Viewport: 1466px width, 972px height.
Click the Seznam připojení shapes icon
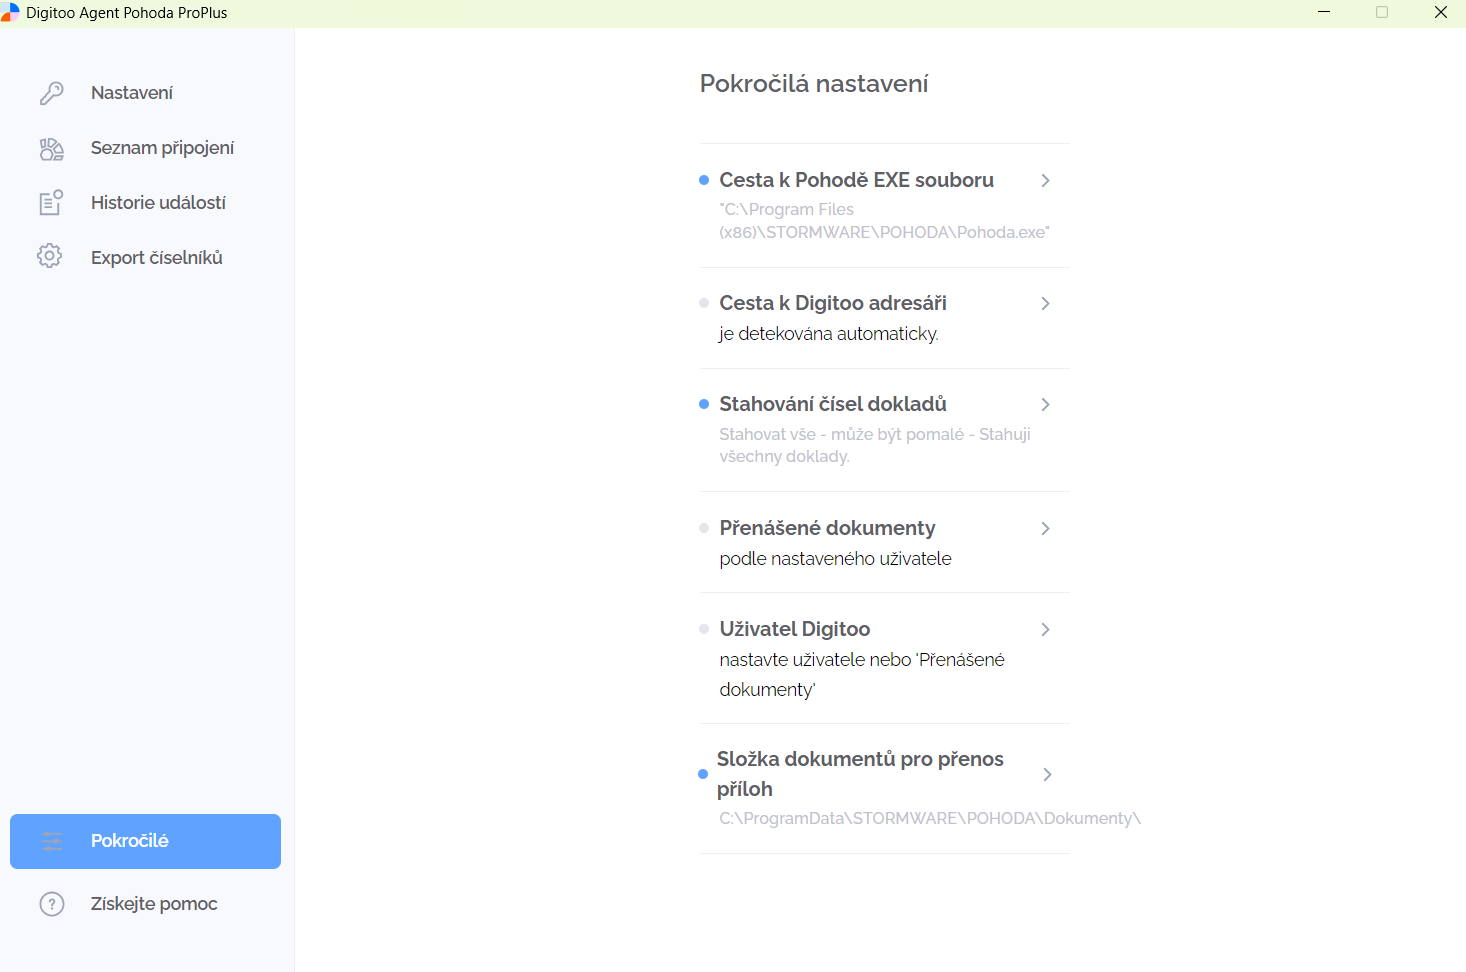tap(51, 149)
